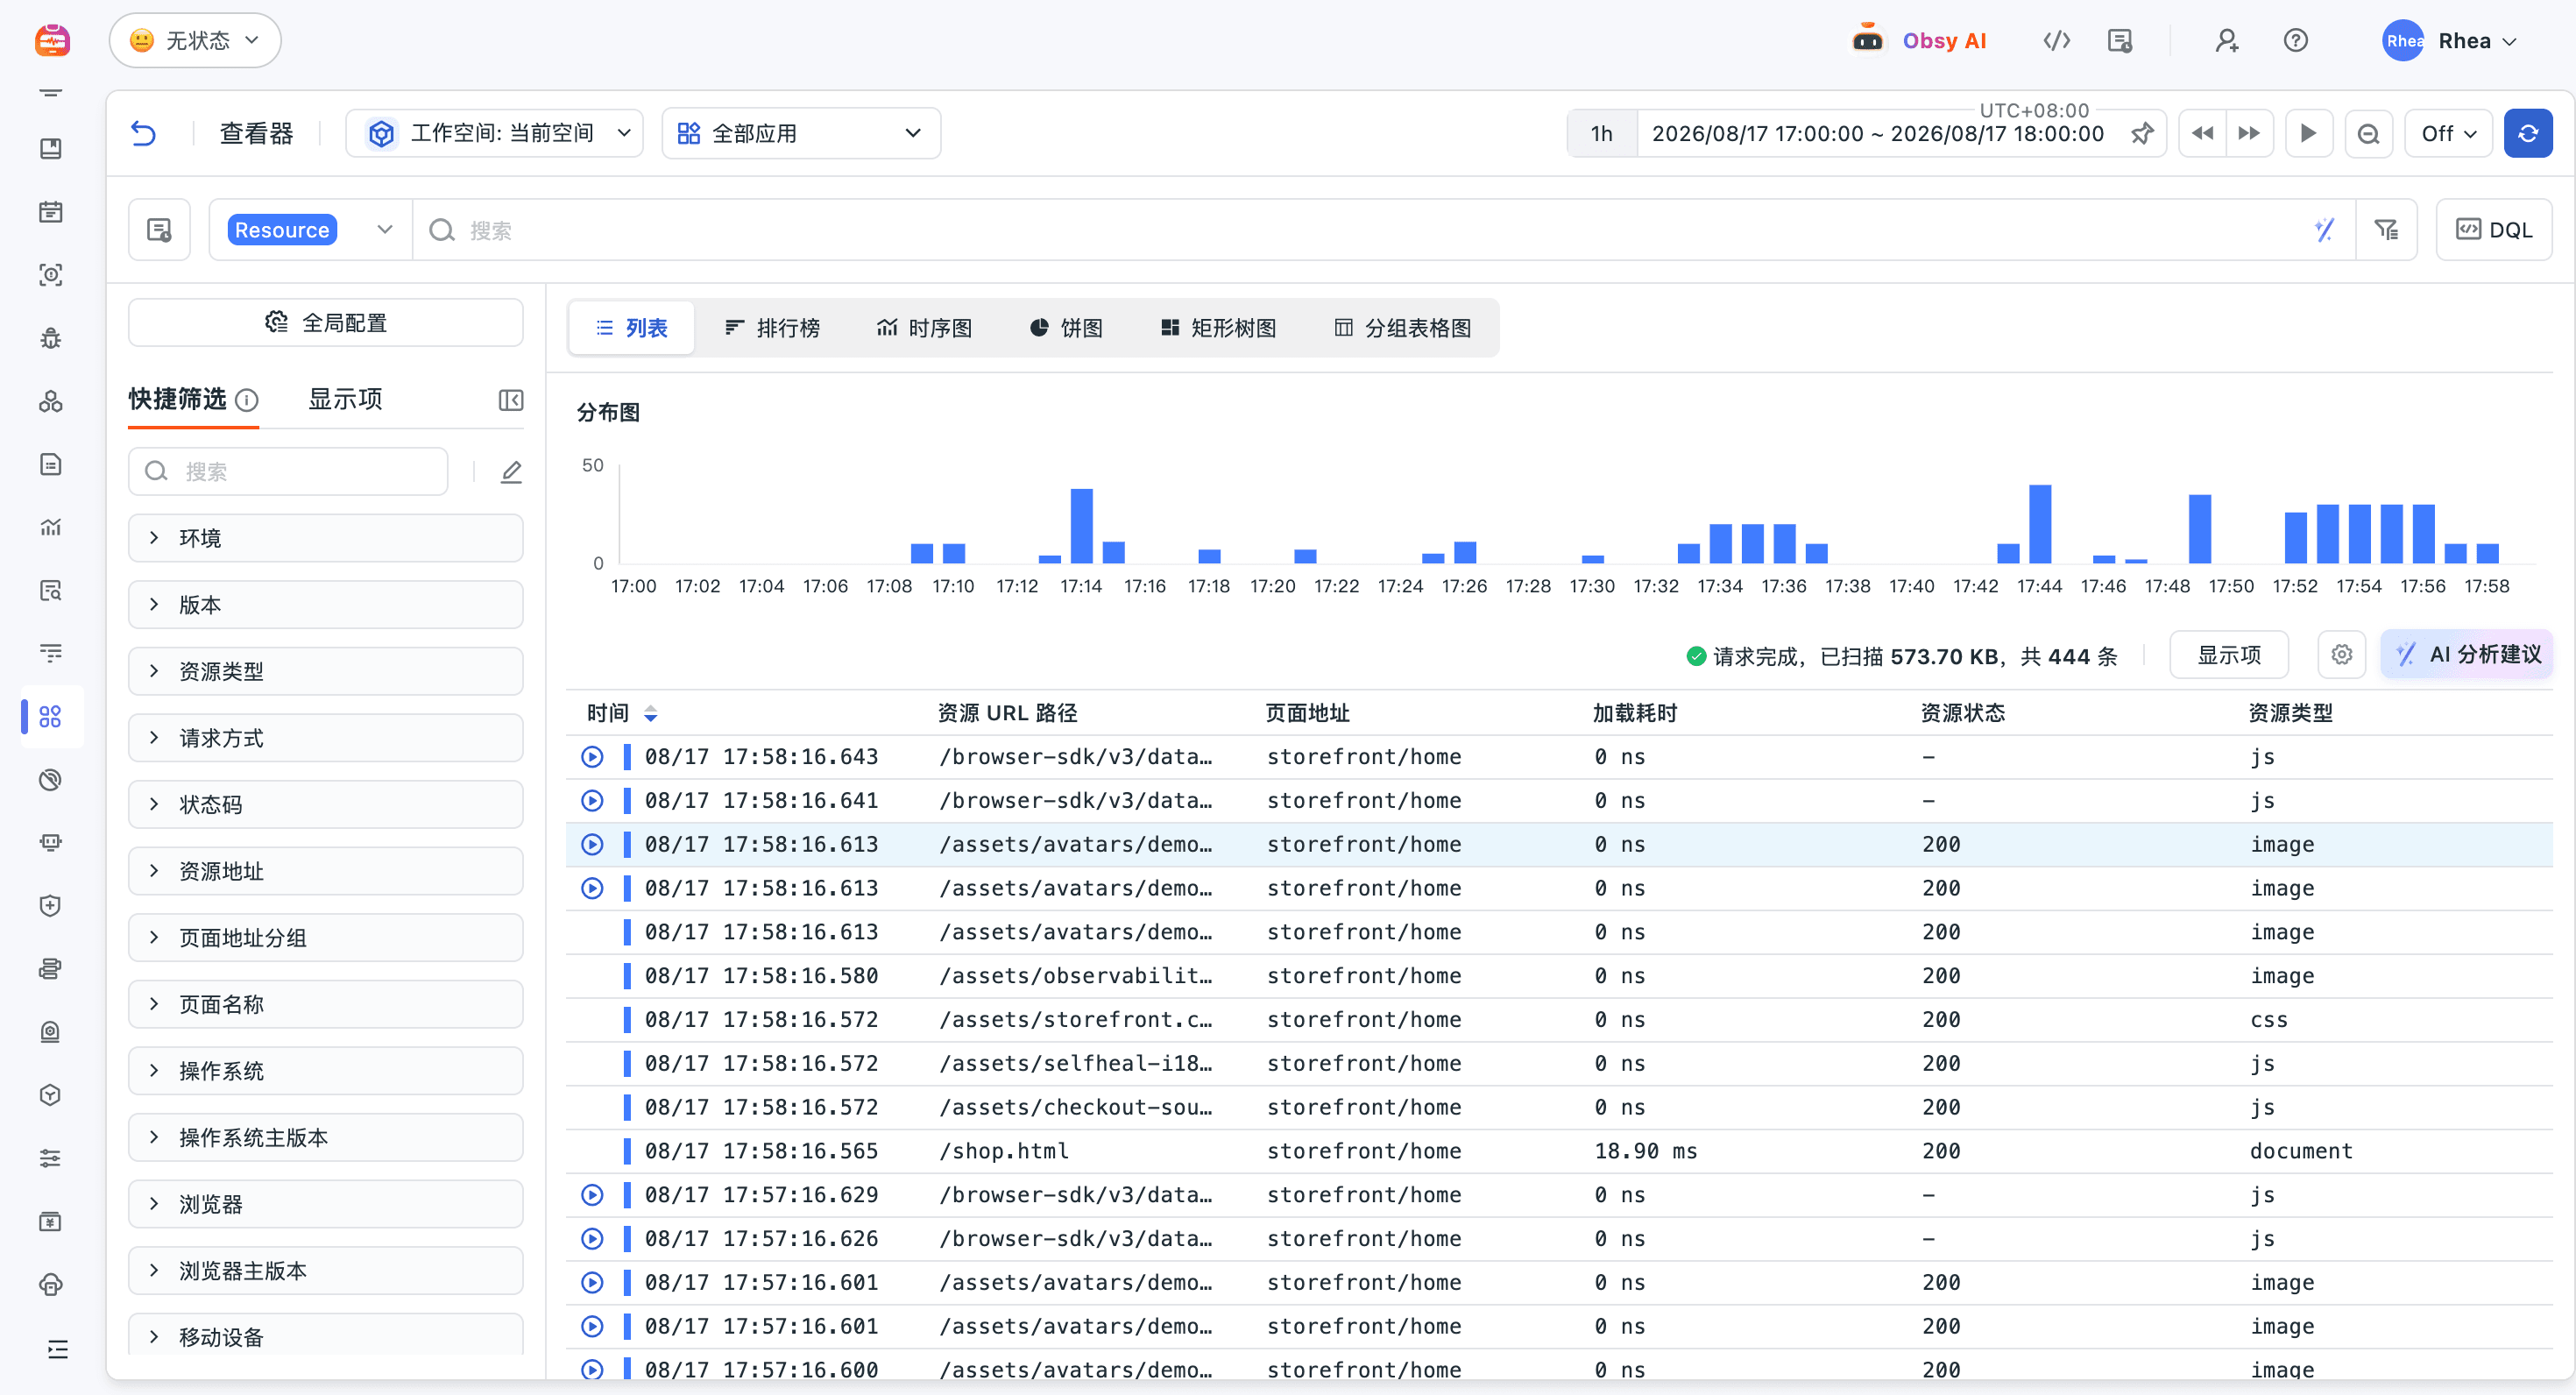Expand the 请求方式 filter group
2576x1395 pixels.
(x=326, y=737)
